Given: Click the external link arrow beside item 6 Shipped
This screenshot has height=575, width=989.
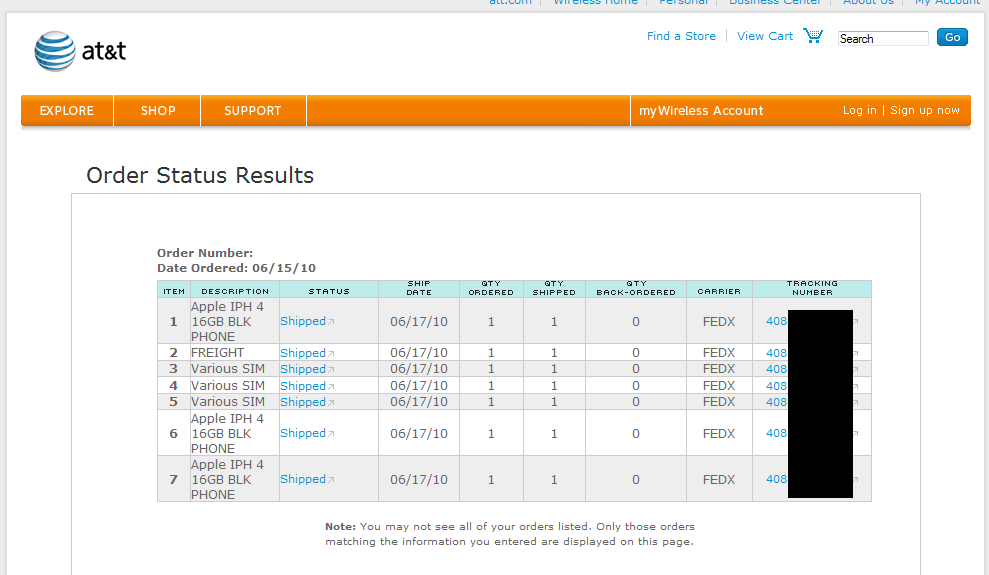Looking at the screenshot, I should (x=331, y=434).
